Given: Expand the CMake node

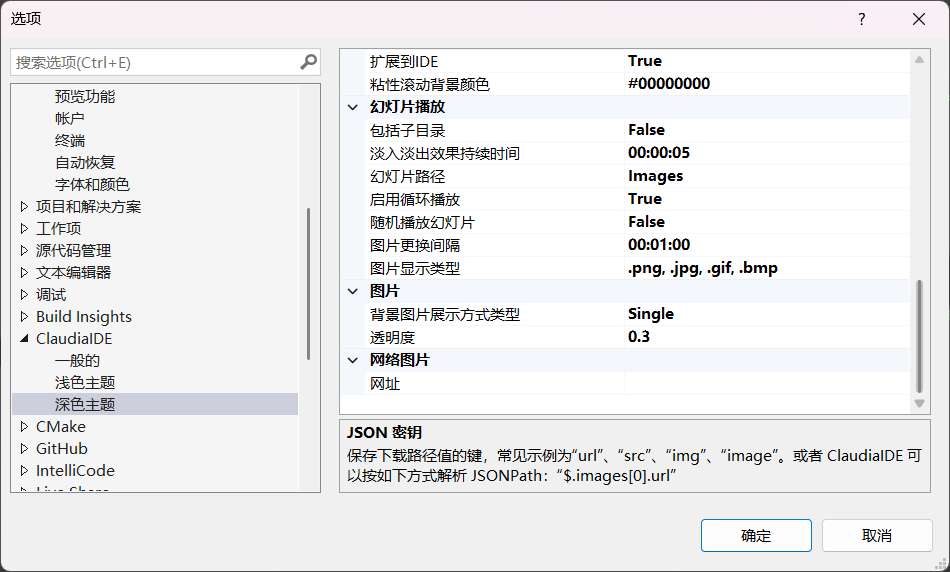Looking at the screenshot, I should point(24,427).
